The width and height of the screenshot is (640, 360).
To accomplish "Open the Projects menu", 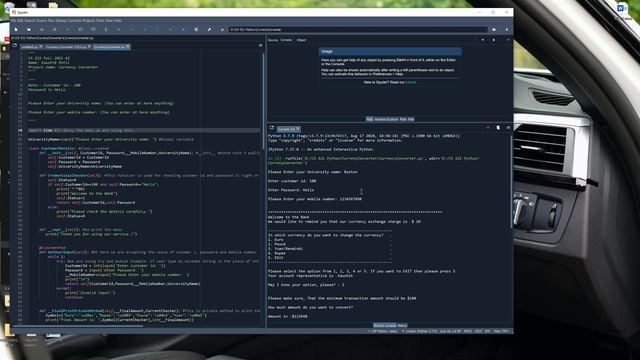I will [89, 20].
